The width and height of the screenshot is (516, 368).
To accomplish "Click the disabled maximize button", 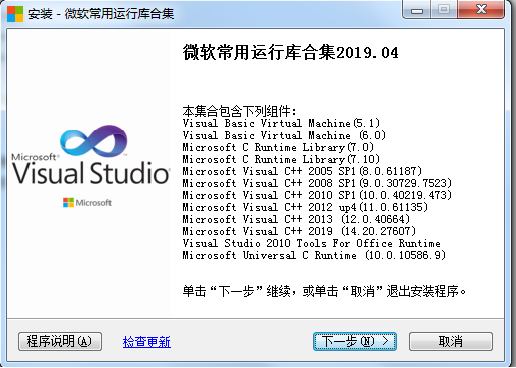I will 444,9.
